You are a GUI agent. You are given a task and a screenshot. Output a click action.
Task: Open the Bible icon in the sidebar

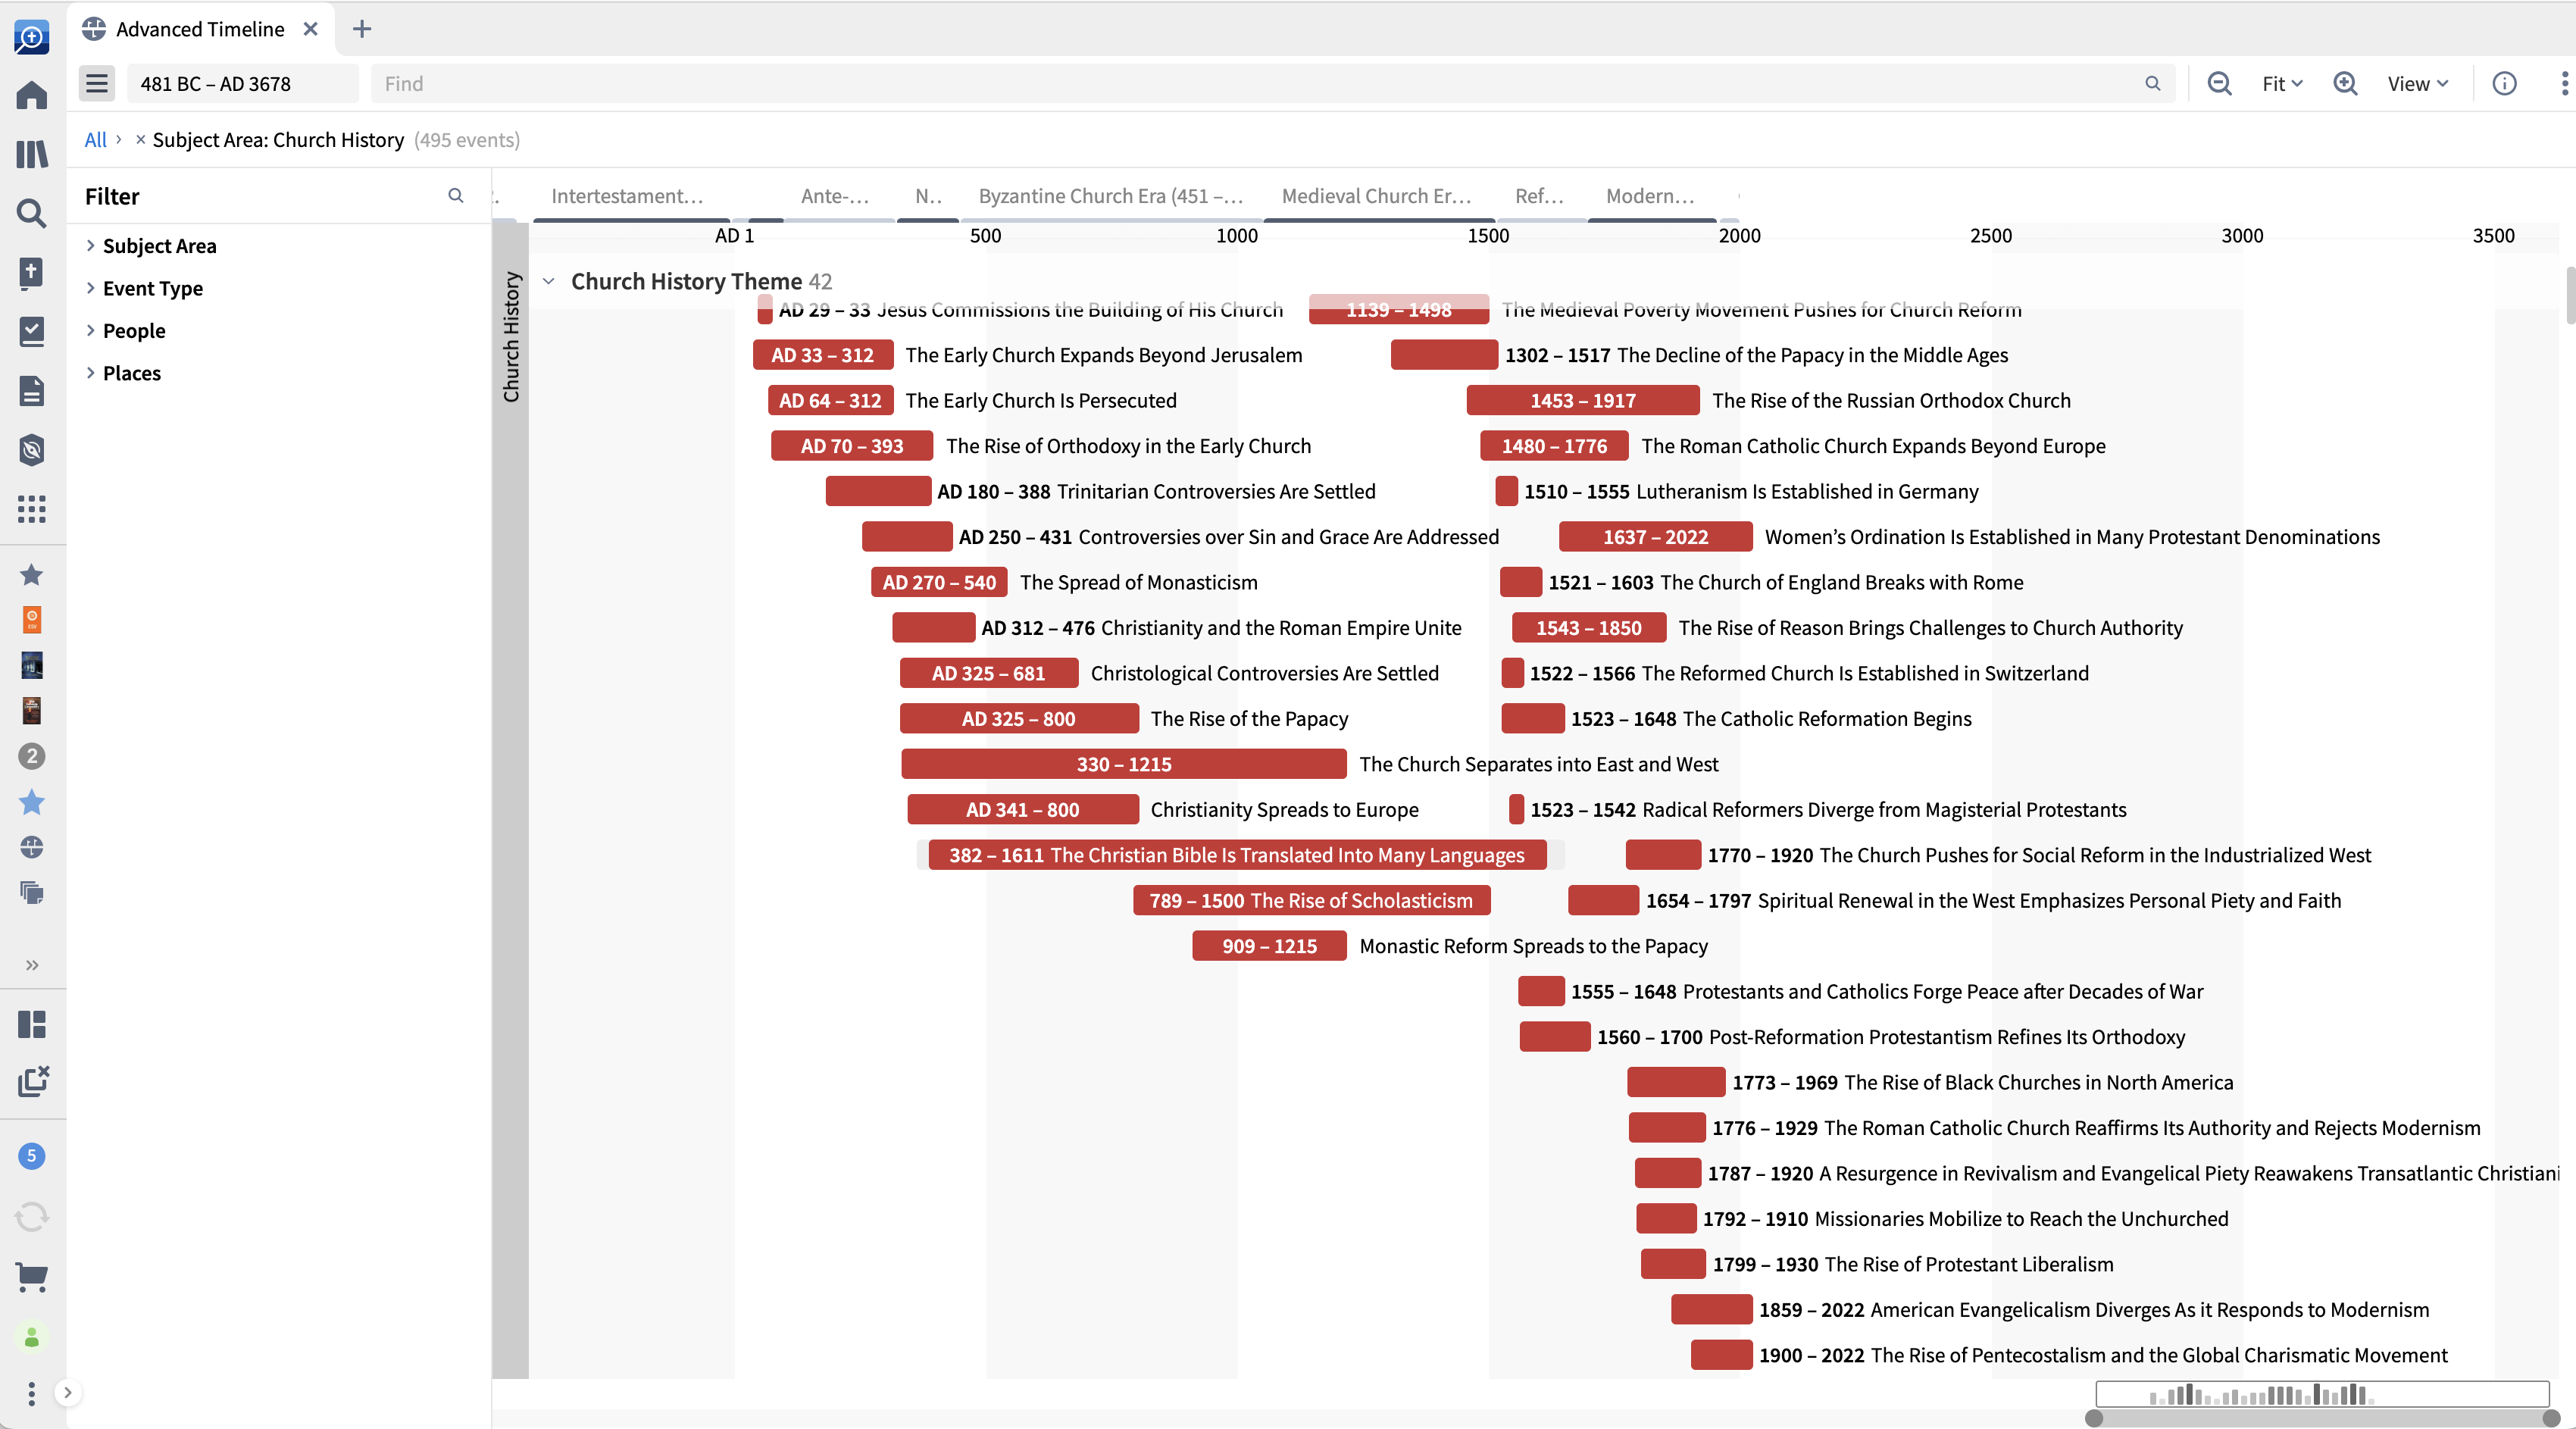[31, 273]
